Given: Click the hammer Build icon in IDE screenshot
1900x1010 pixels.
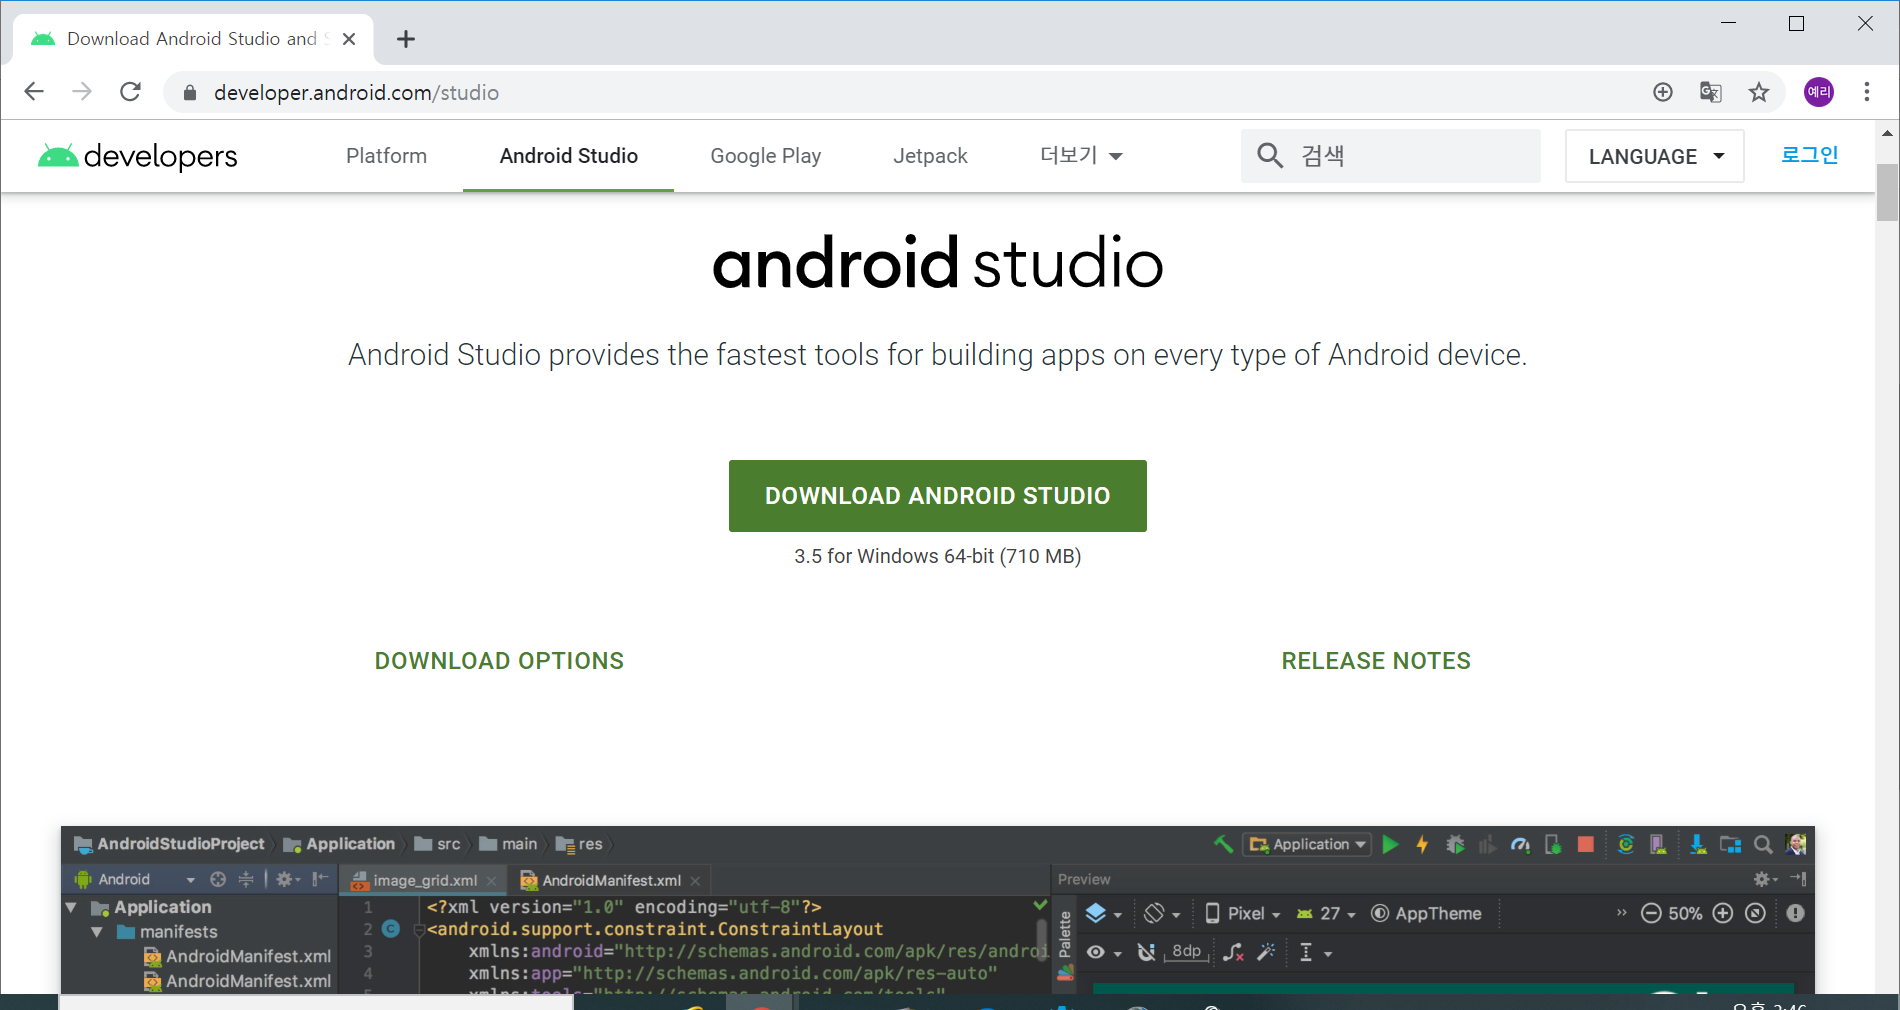Looking at the screenshot, I should point(1223,845).
